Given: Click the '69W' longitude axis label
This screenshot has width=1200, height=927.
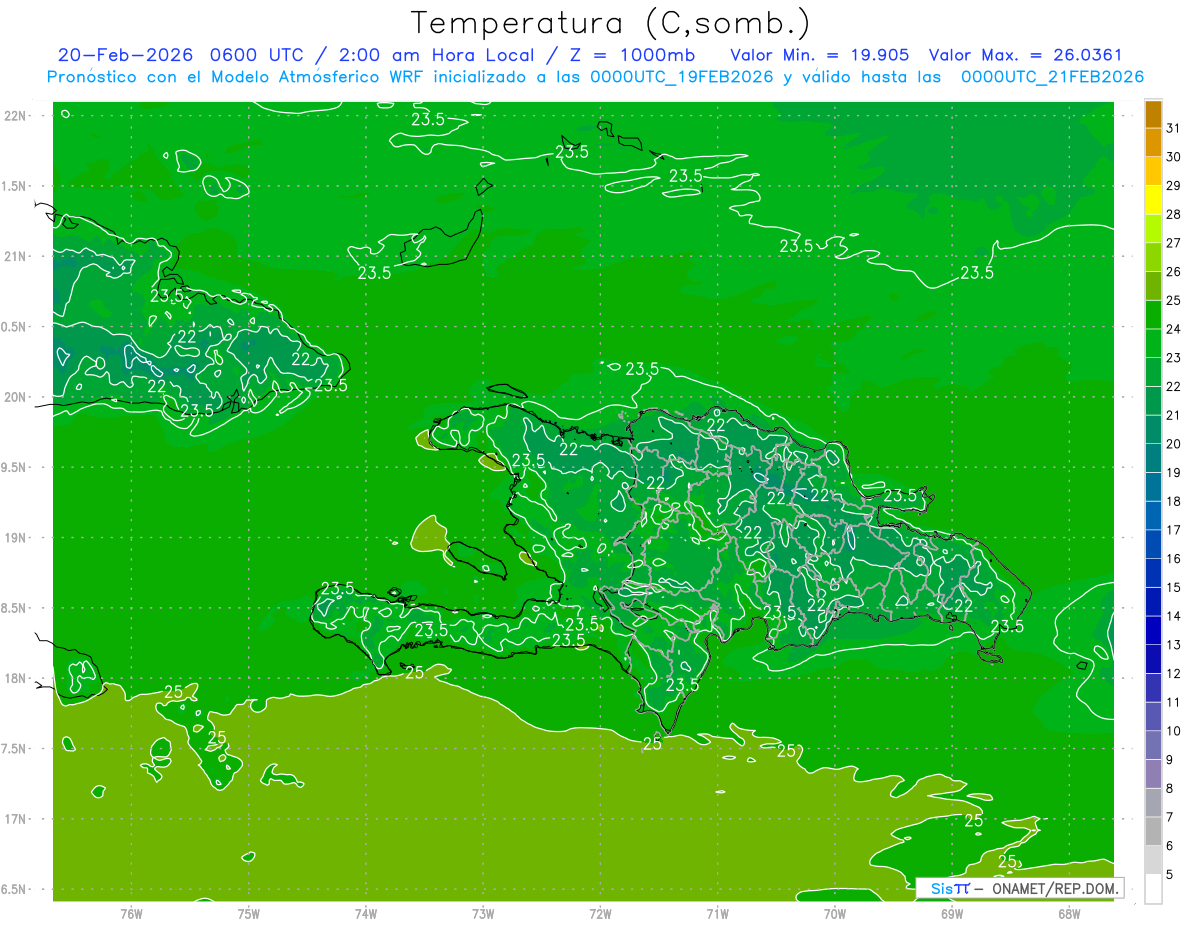Looking at the screenshot, I should pyautogui.click(x=952, y=913).
